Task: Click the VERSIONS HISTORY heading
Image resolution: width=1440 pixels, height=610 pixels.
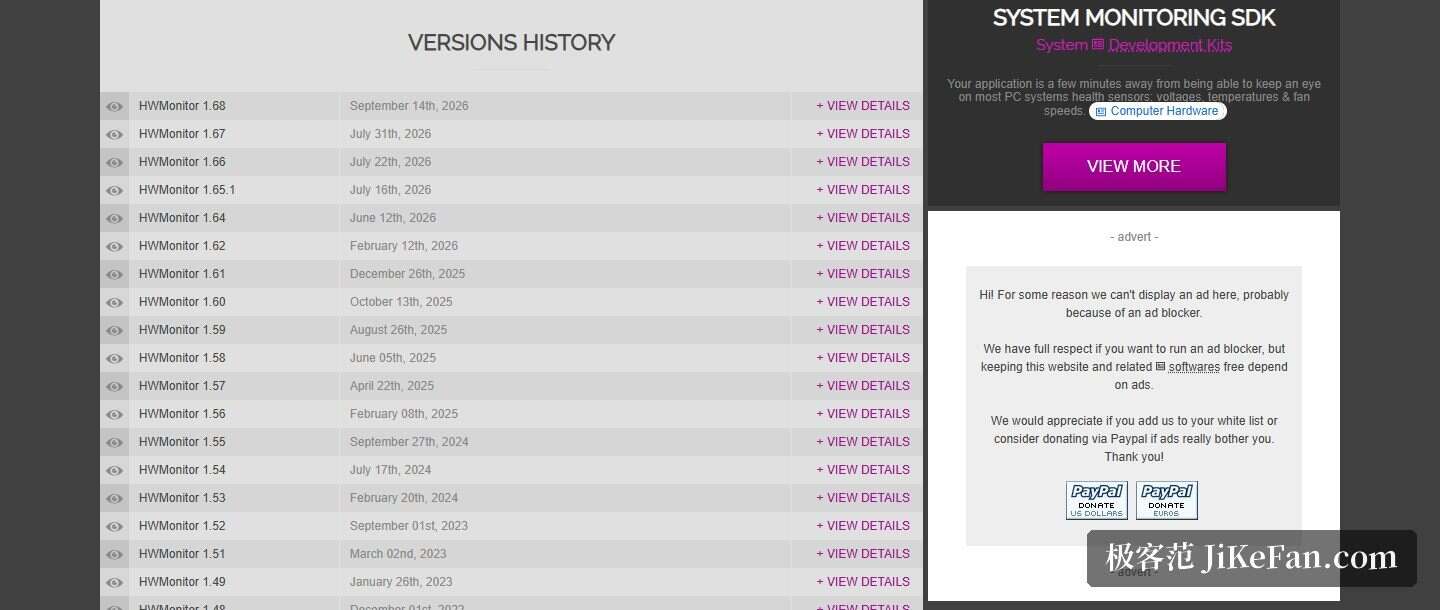Action: [x=511, y=43]
